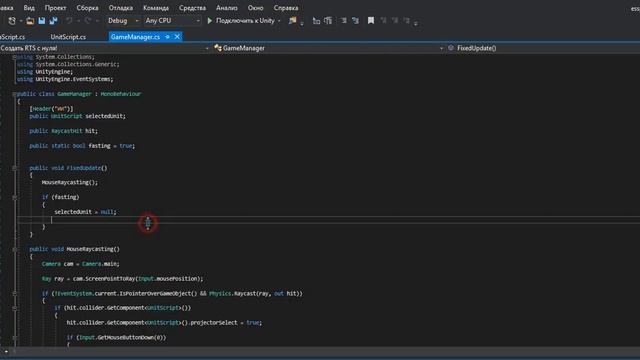Click the 'Ray ray = cam.ScreenPointToRay' line
The height and width of the screenshot is (360, 640).
[x=122, y=279]
